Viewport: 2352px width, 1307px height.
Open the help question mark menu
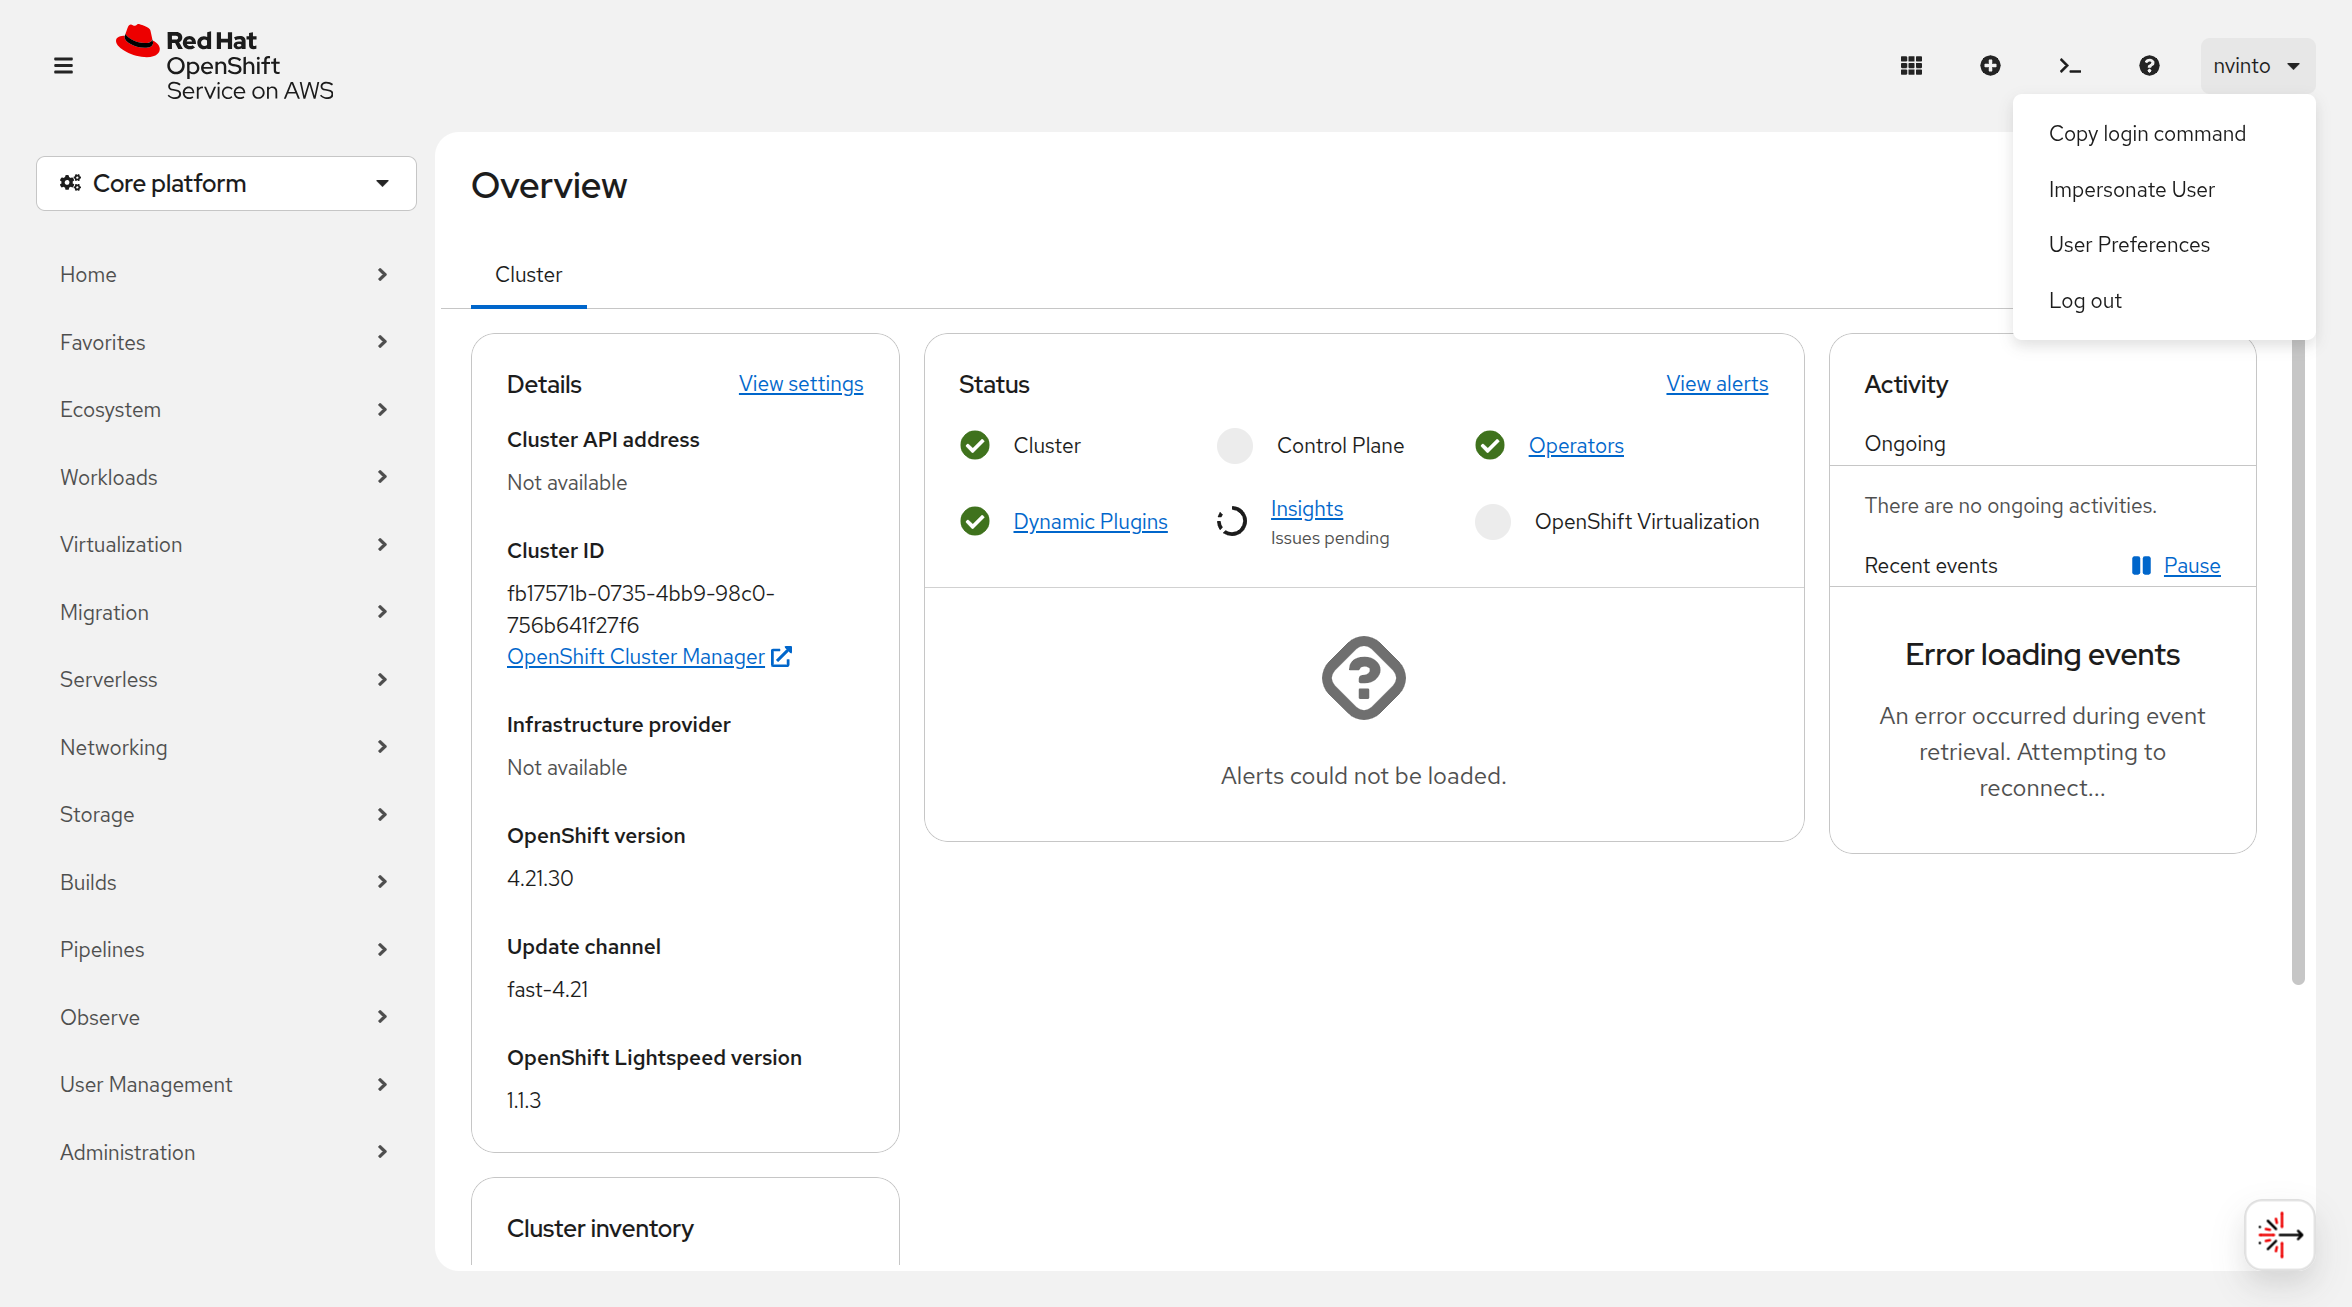tap(2149, 66)
